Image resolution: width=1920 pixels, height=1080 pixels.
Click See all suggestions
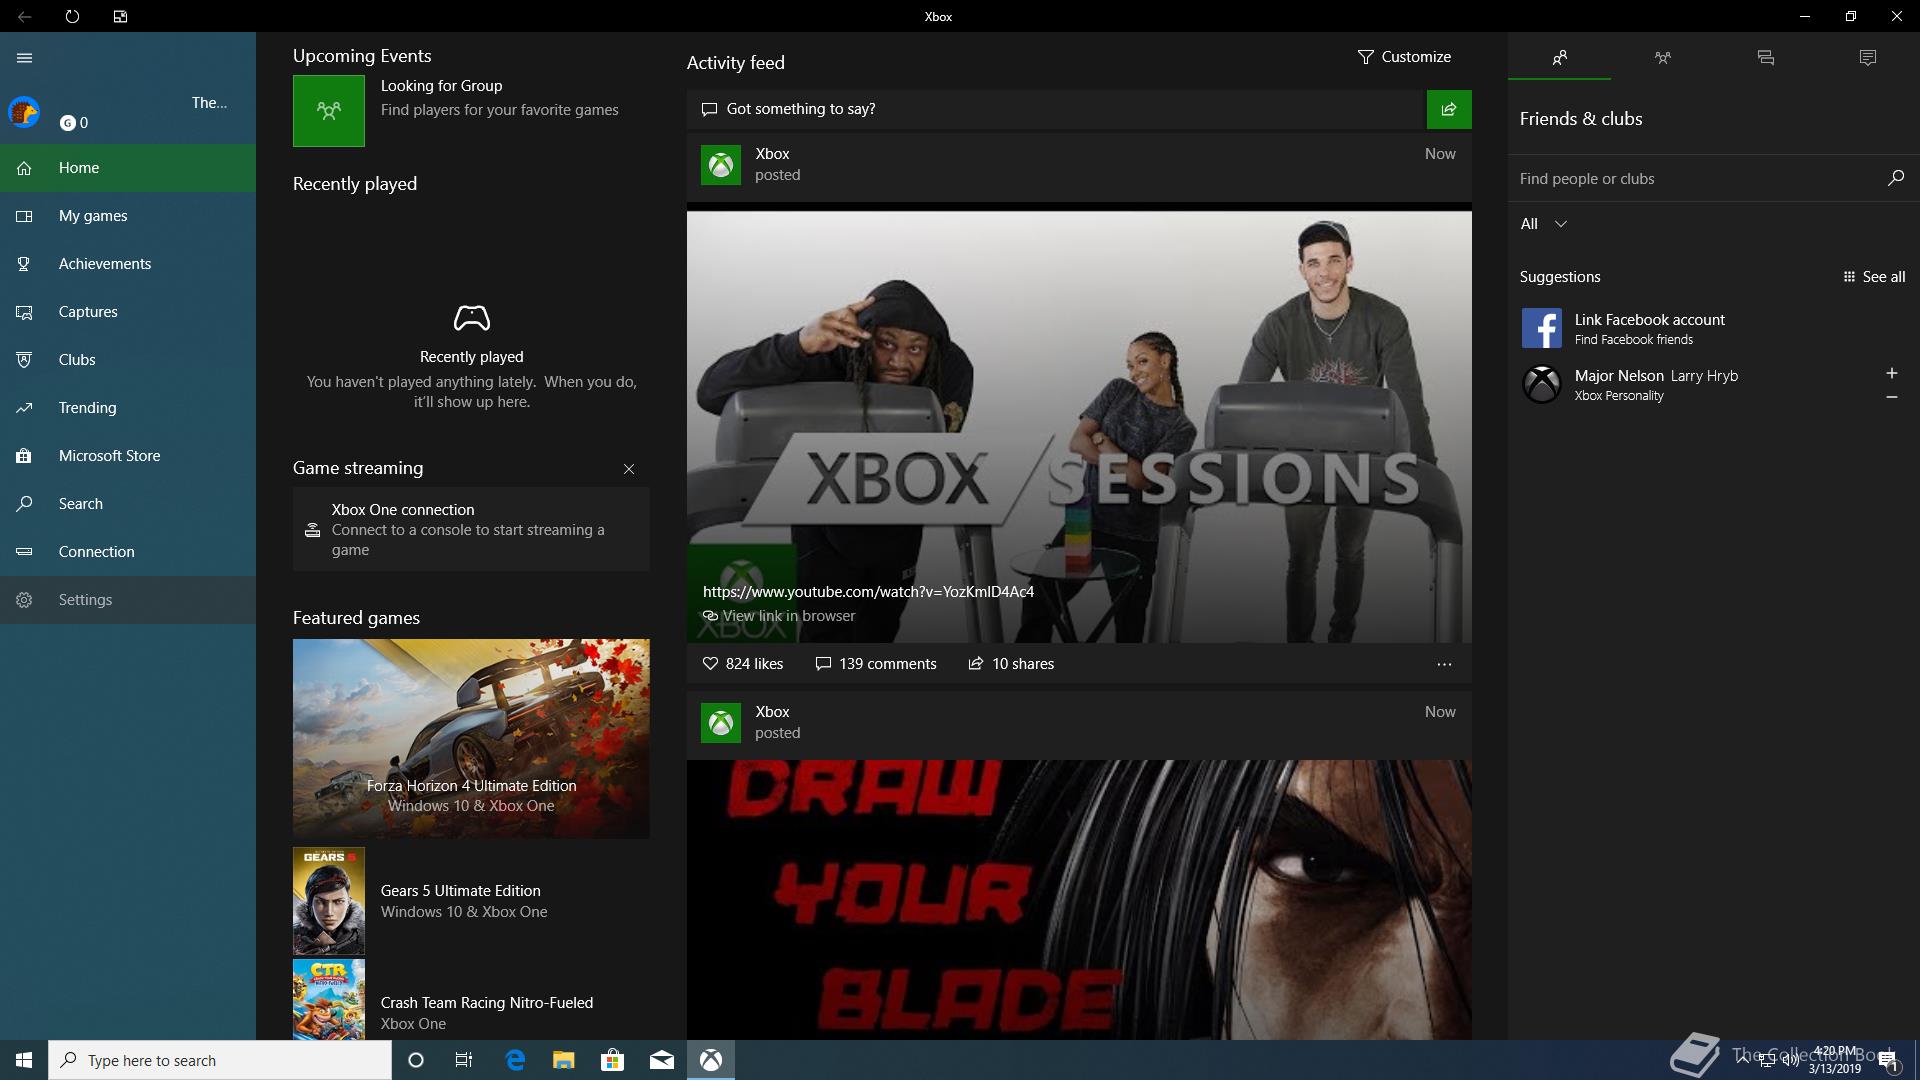click(1874, 277)
